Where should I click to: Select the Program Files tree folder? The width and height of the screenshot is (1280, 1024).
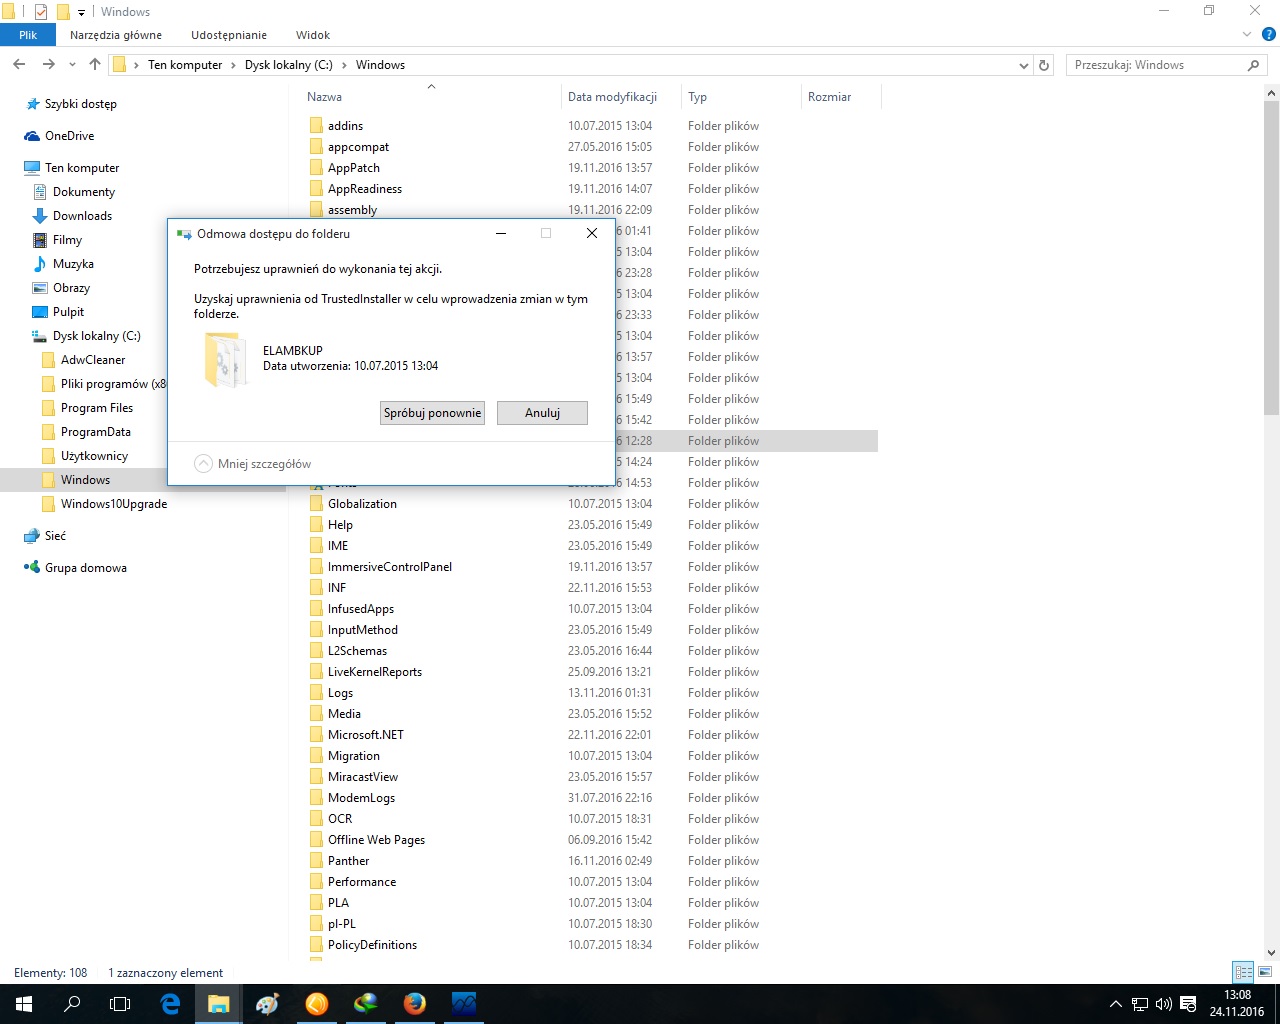[x=96, y=408]
